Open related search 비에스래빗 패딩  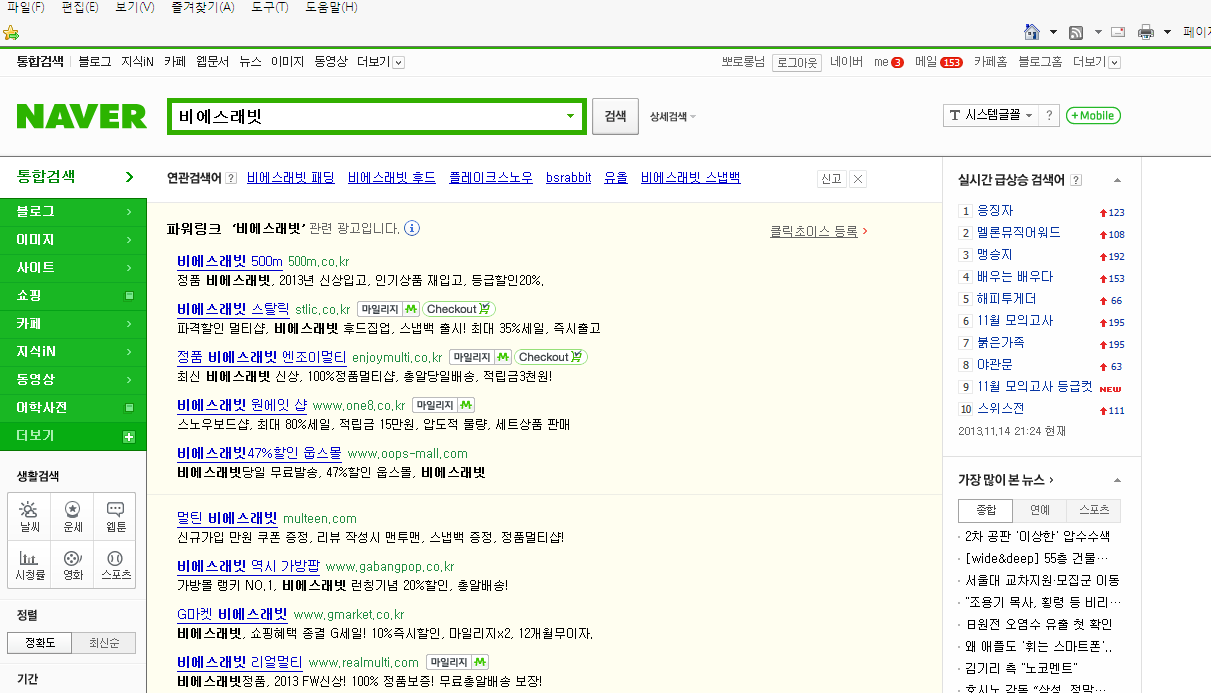[291, 178]
